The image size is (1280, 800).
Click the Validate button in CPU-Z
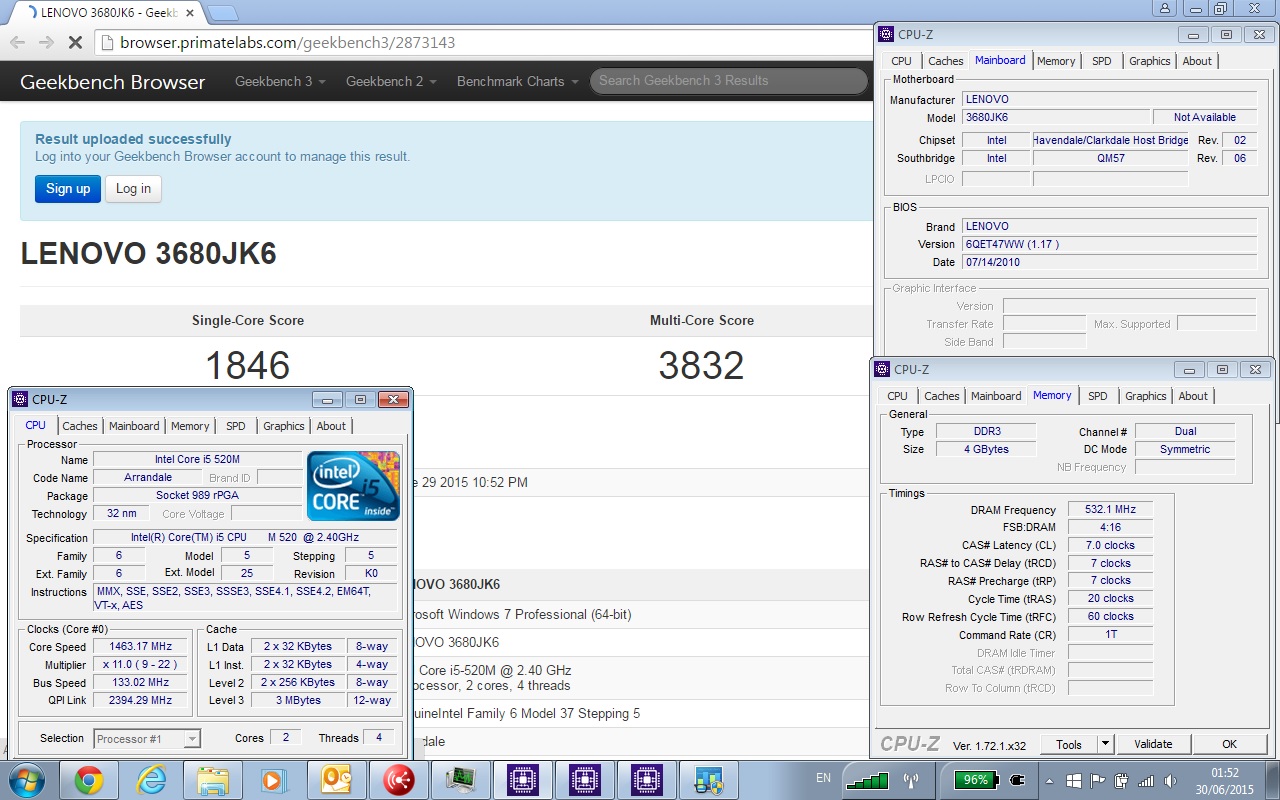1153,744
